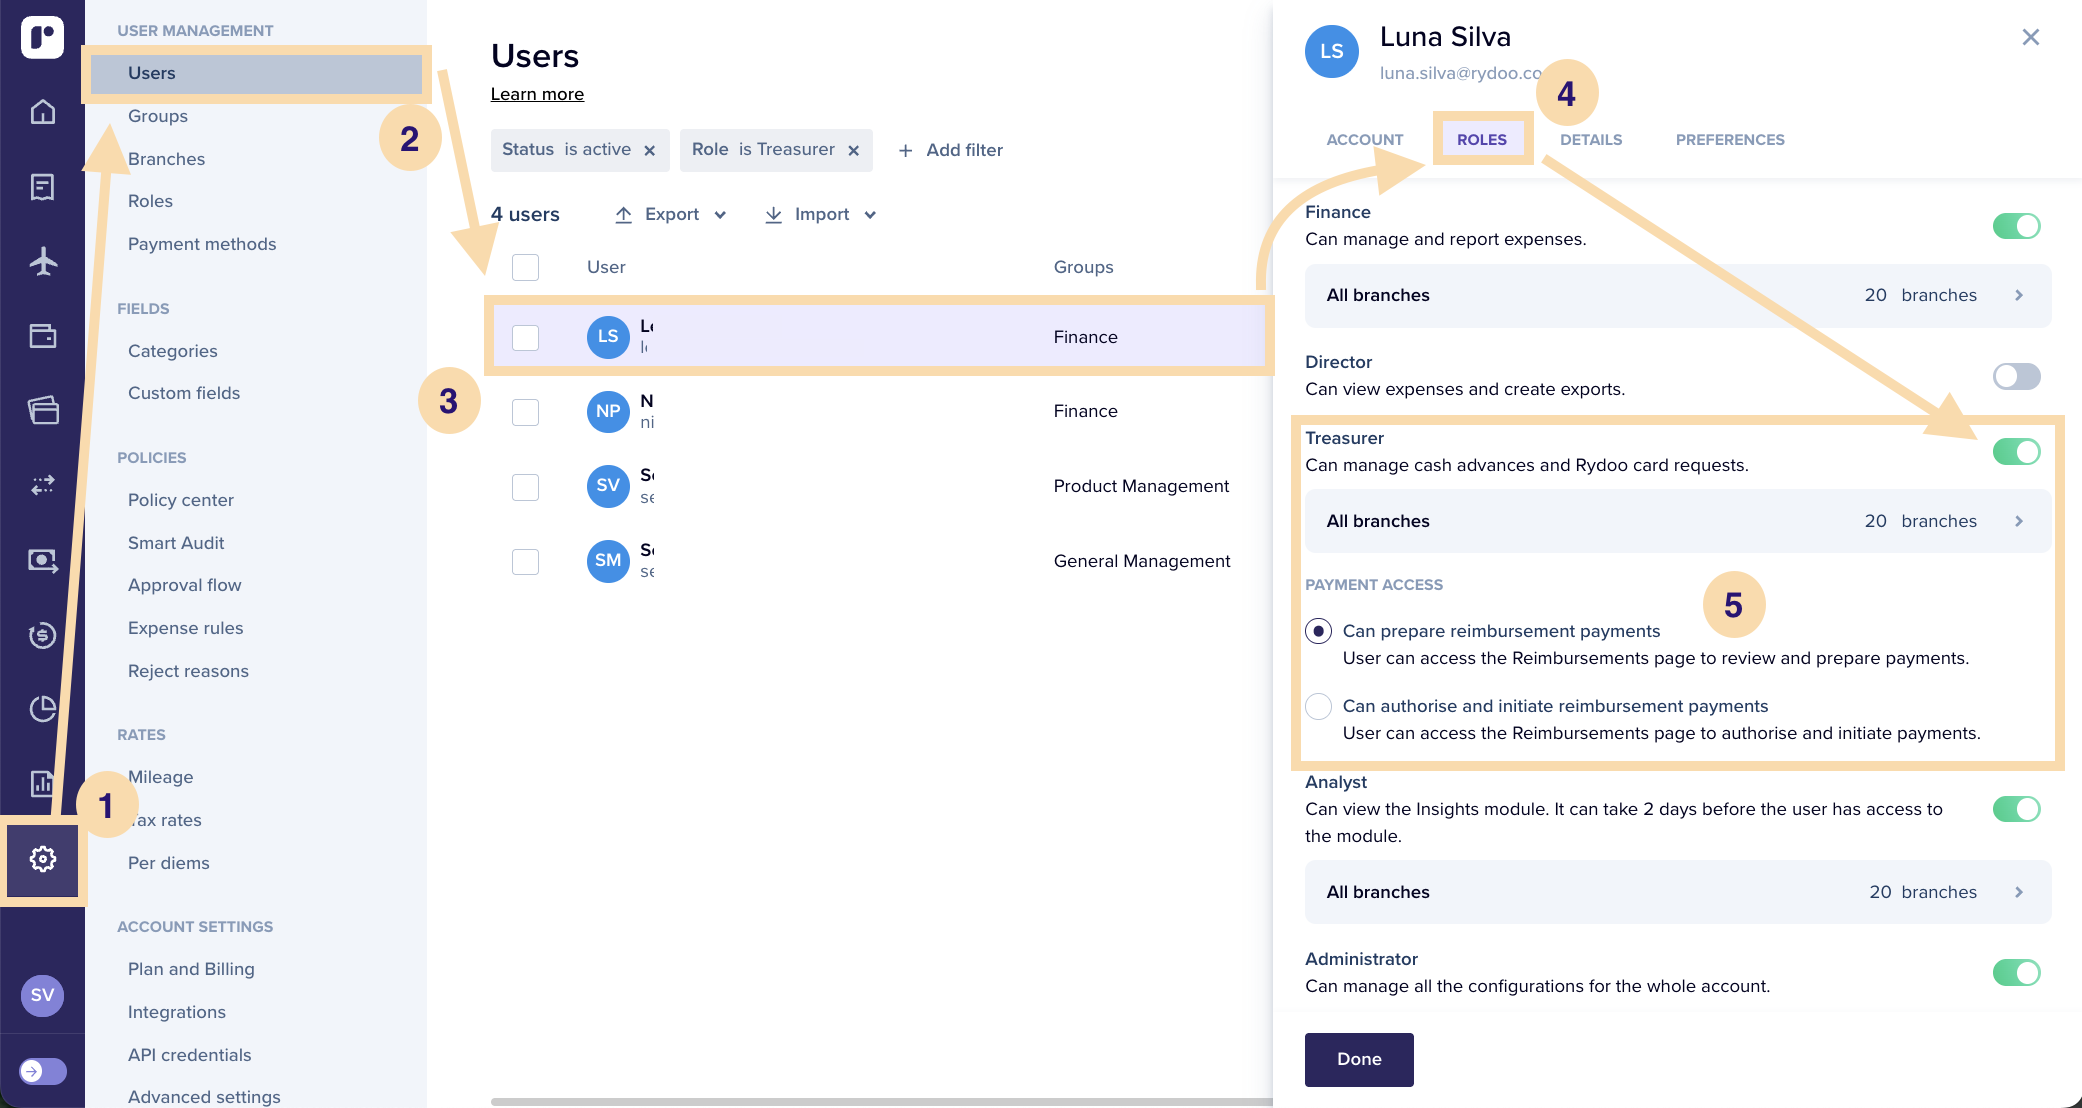Click the Export upload icon
Image resolution: width=2082 pixels, height=1108 pixels.
click(x=623, y=214)
